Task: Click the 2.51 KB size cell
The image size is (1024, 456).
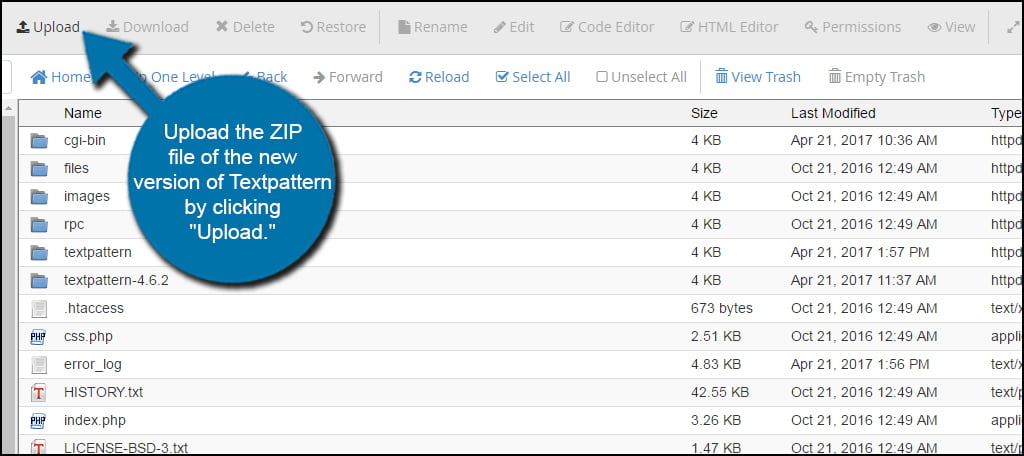Action: pyautogui.click(x=716, y=336)
